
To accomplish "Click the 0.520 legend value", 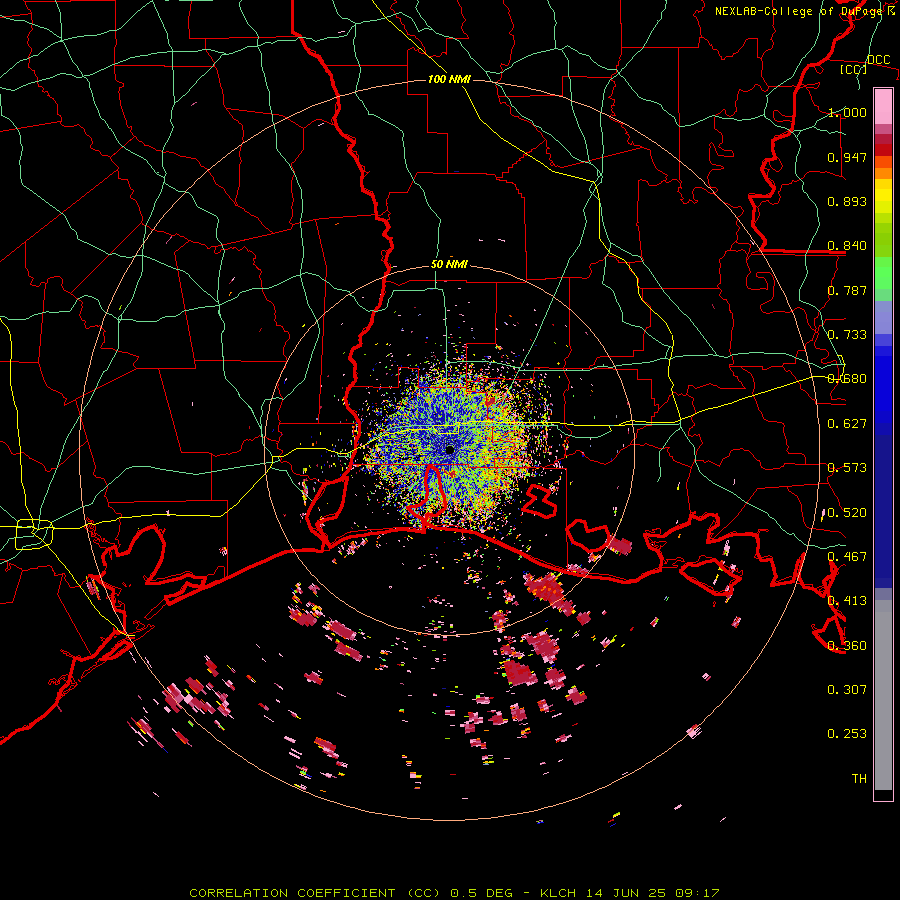I will point(847,513).
